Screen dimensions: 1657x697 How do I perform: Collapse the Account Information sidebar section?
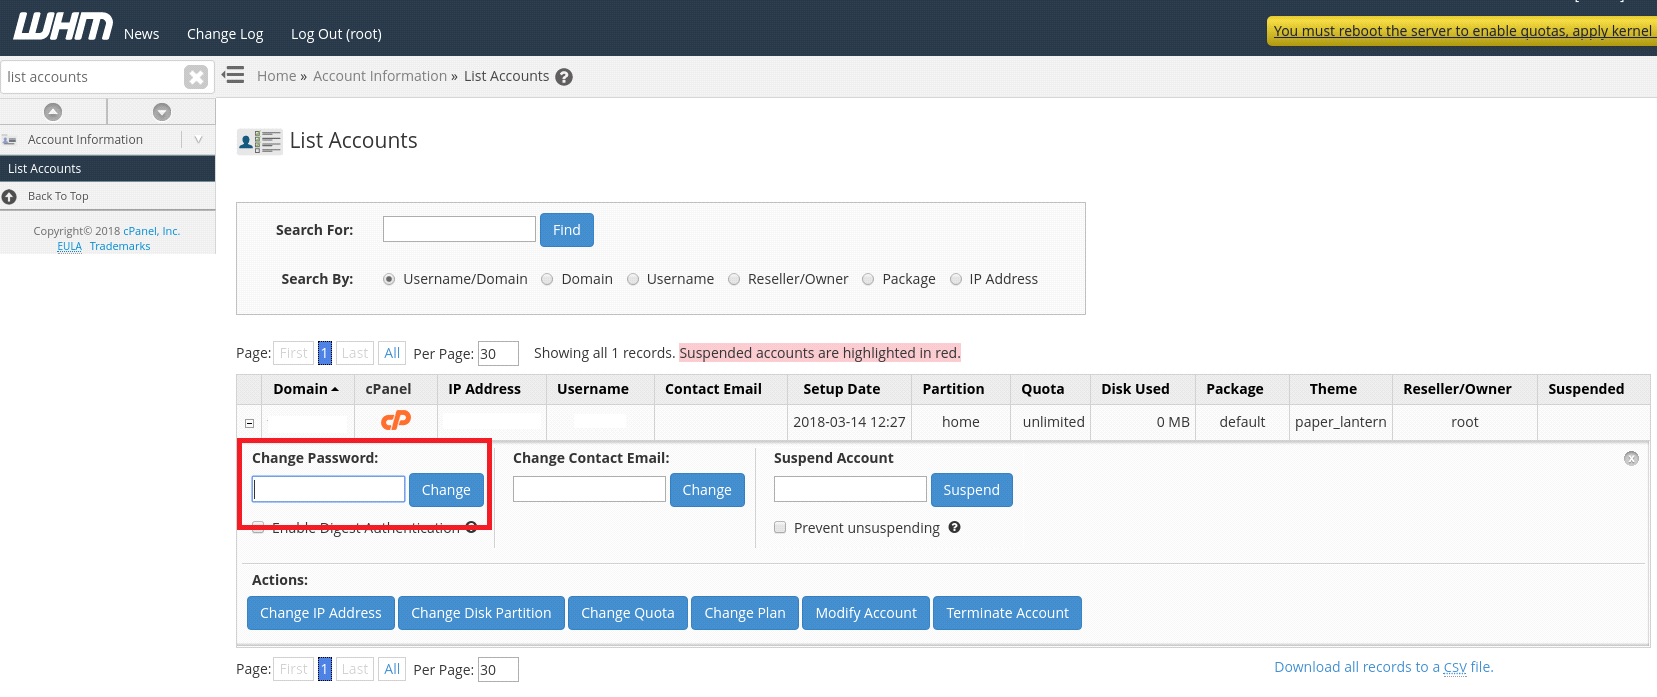click(x=198, y=140)
